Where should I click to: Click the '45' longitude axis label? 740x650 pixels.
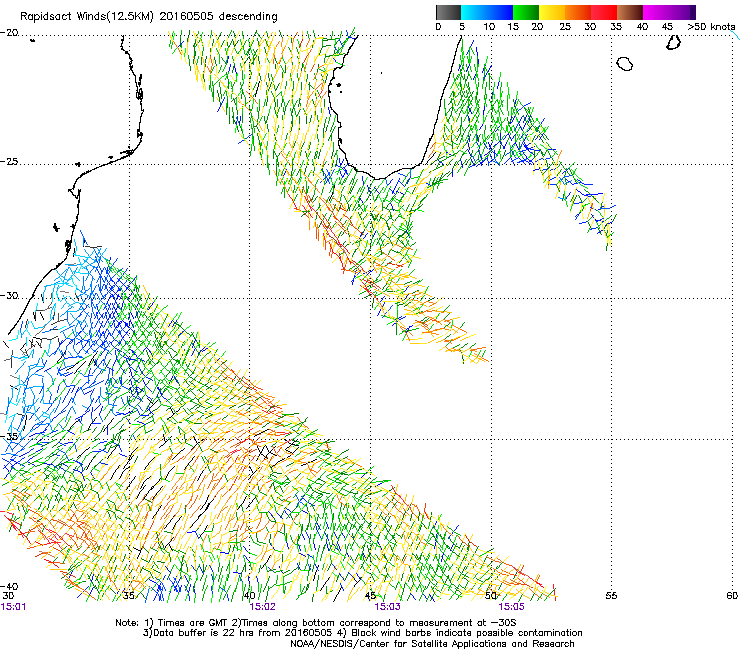click(x=370, y=595)
